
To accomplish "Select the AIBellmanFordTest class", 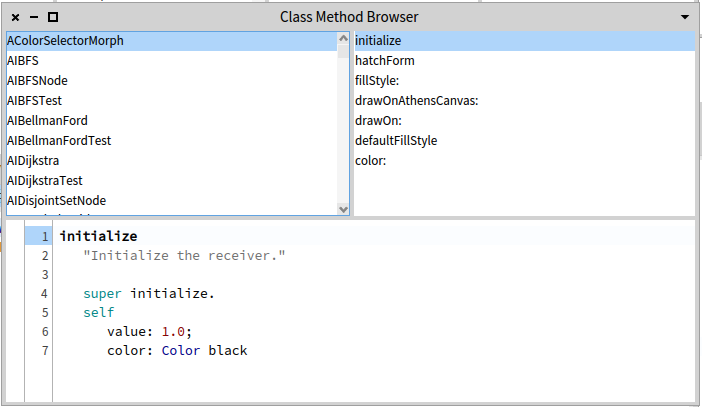I will tap(171, 141).
